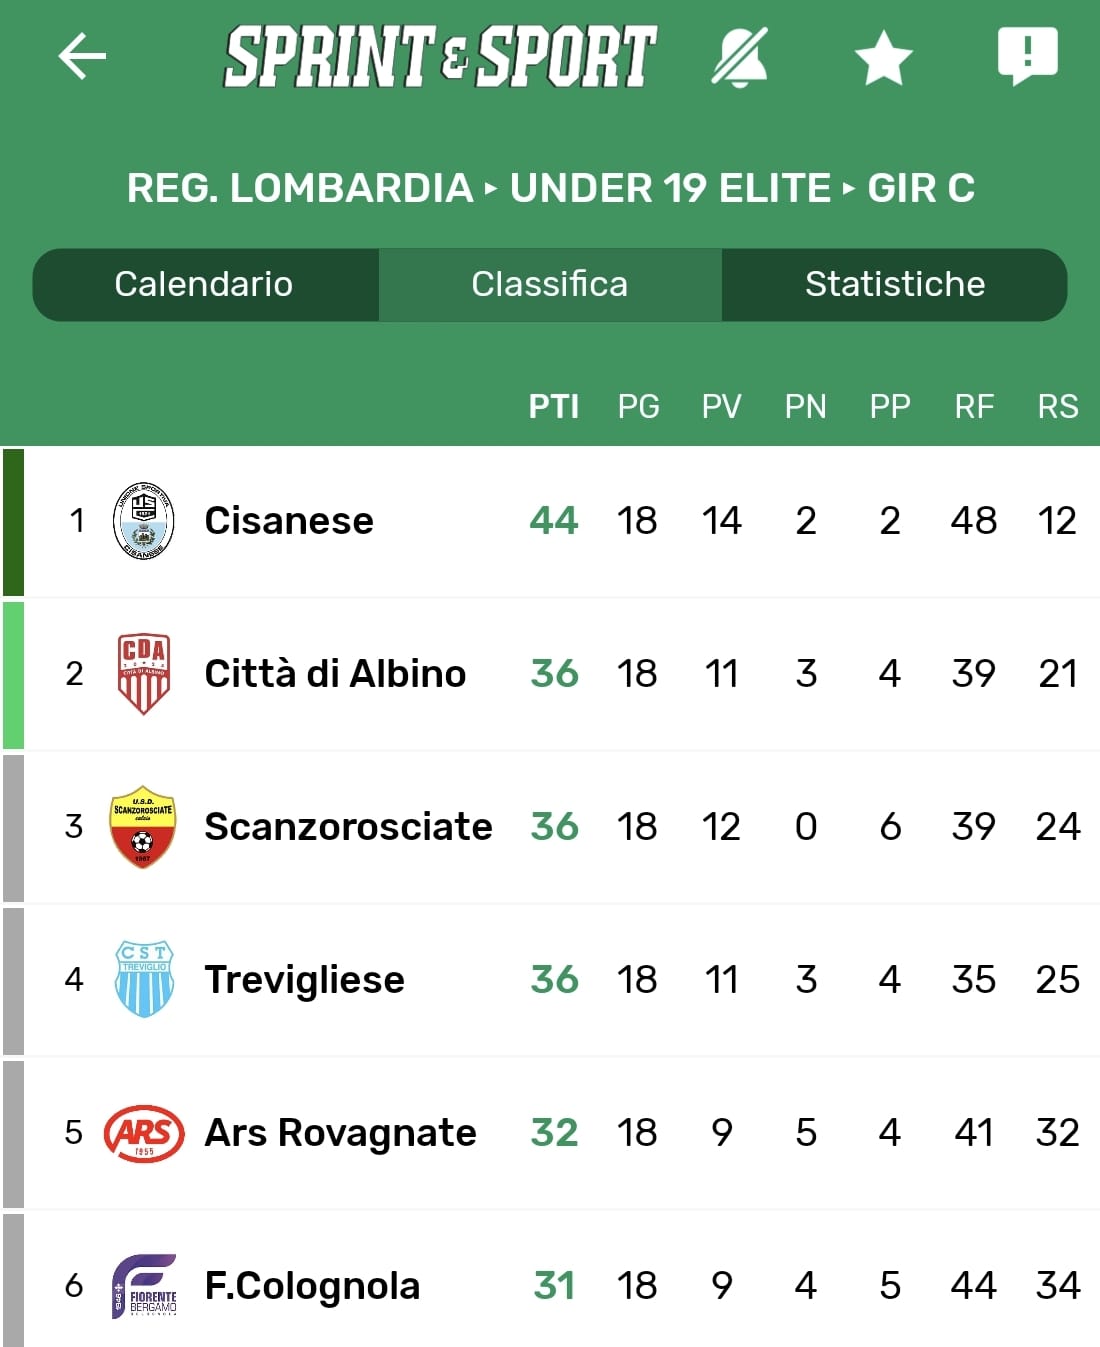Screen dimensions: 1100x1347
Task: Click the RF column header
Action: tap(974, 407)
